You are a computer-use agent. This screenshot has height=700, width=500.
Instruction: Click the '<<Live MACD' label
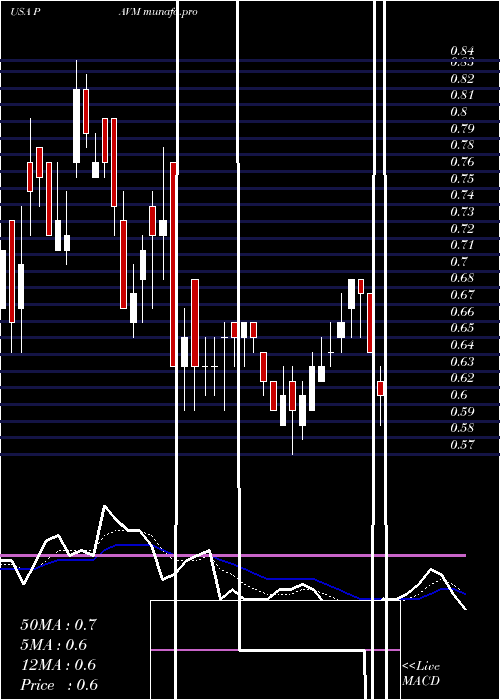coord(421,673)
